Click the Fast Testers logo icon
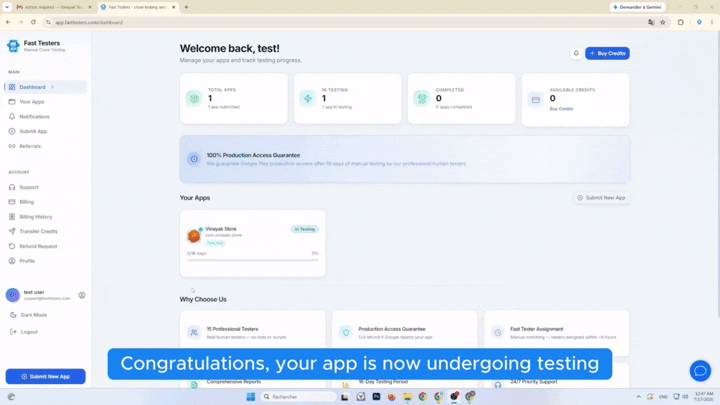Viewport: 720px width, 405px height. click(13, 46)
